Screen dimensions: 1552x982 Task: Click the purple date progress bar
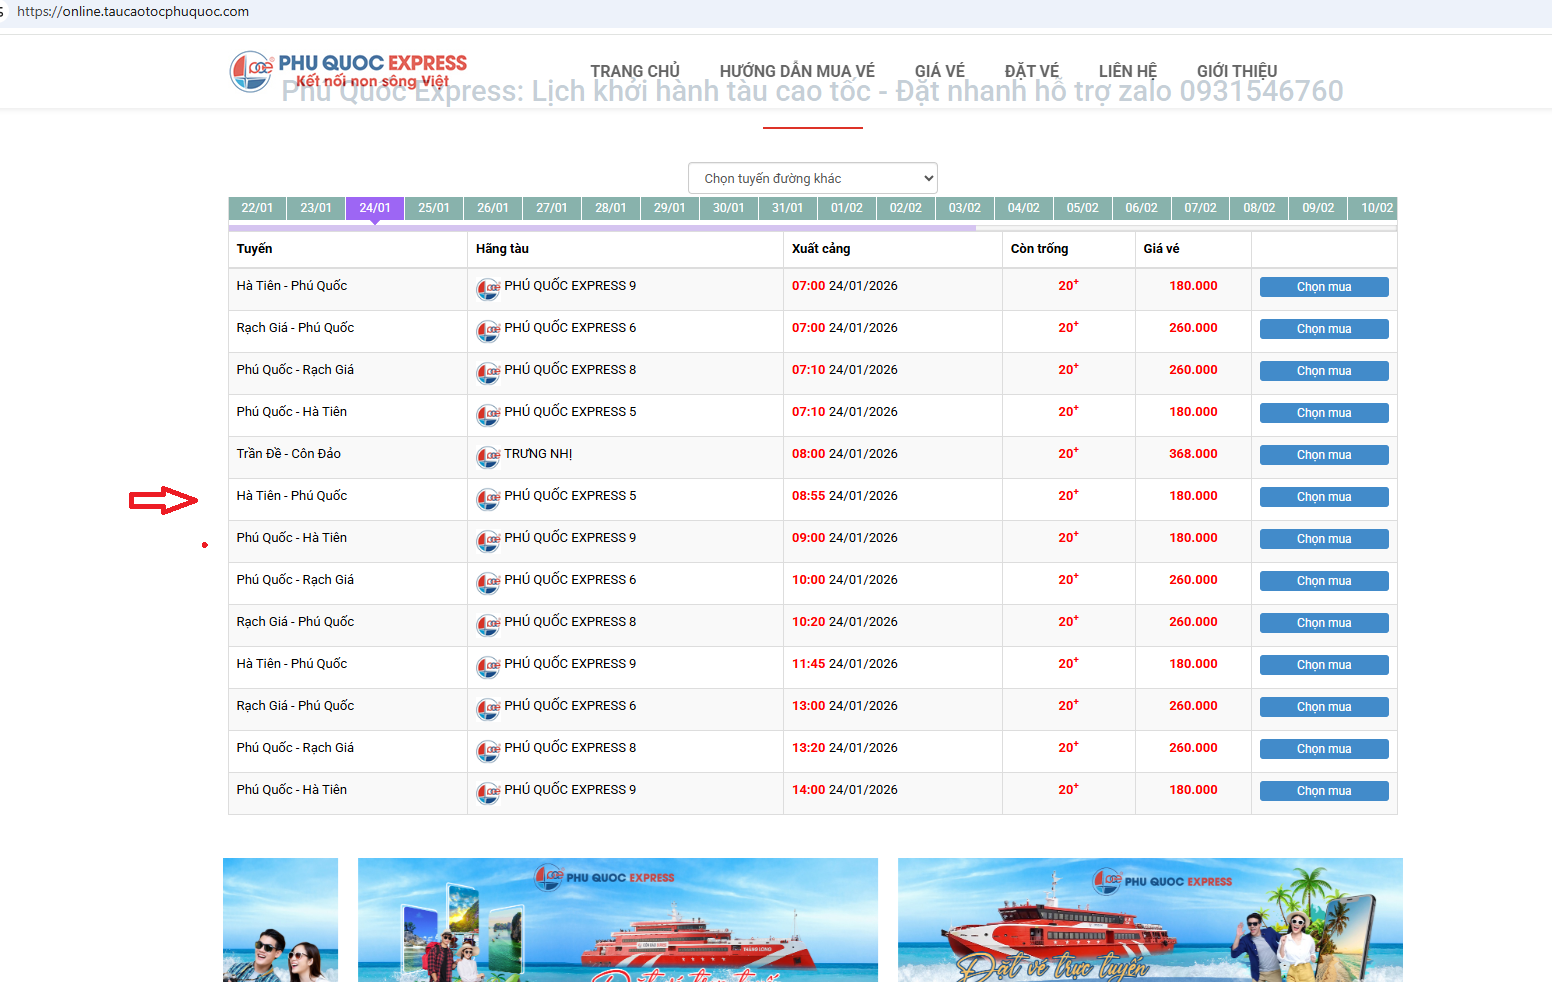tap(601, 228)
